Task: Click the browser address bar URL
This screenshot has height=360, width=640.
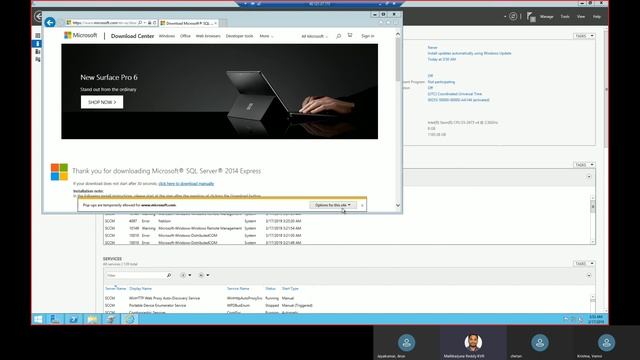Action: click(104, 23)
